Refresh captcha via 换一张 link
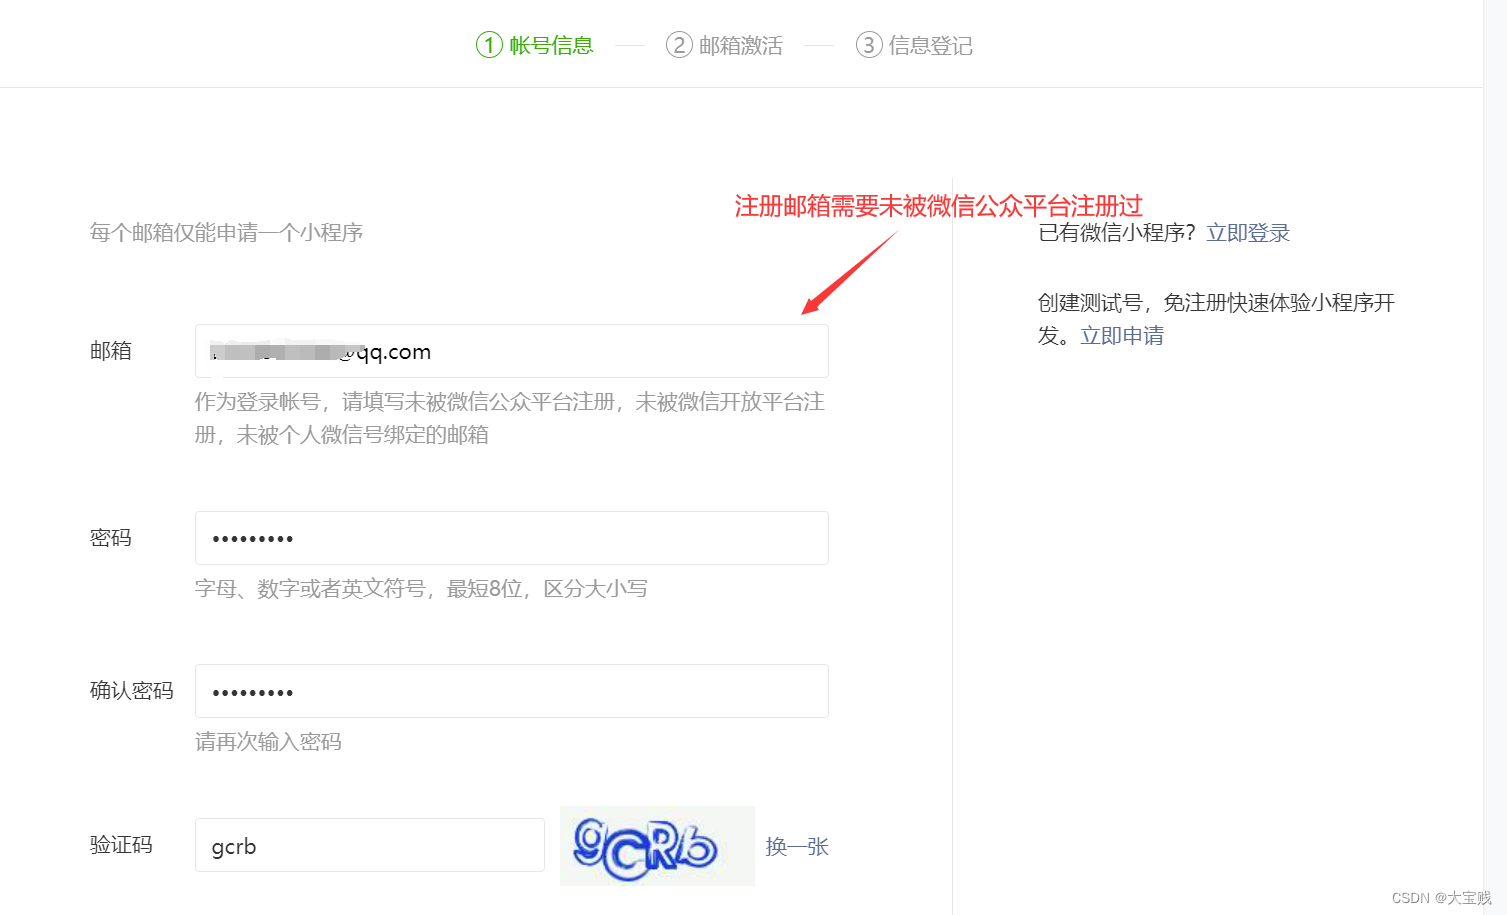This screenshot has width=1507, height=915. coord(797,847)
